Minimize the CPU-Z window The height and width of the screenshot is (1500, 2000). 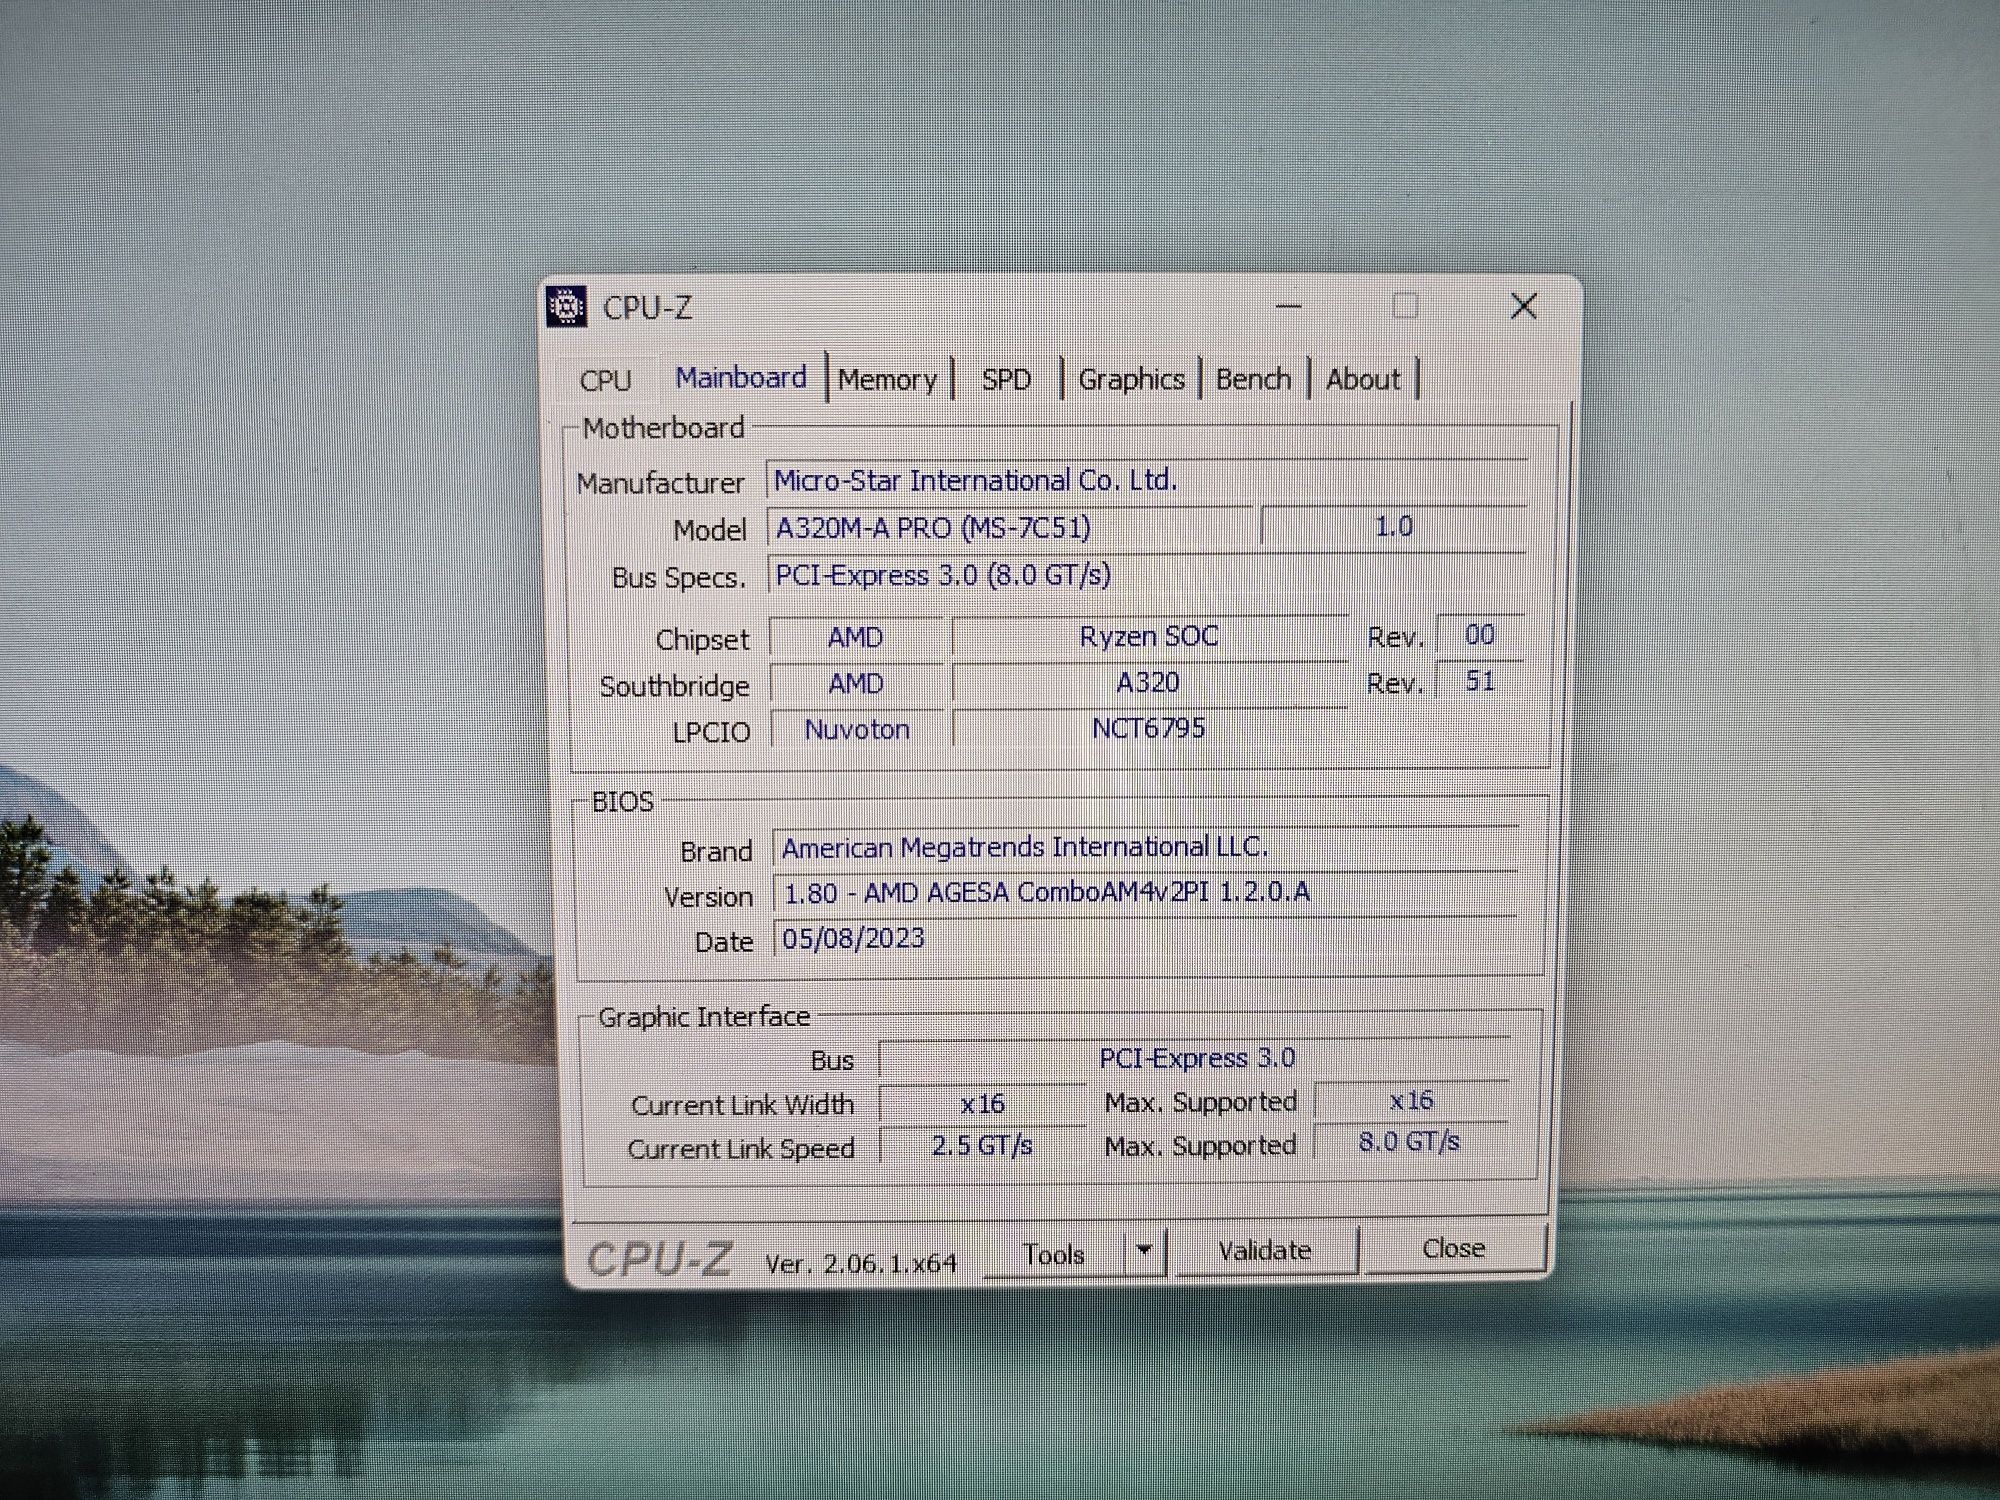1289,306
